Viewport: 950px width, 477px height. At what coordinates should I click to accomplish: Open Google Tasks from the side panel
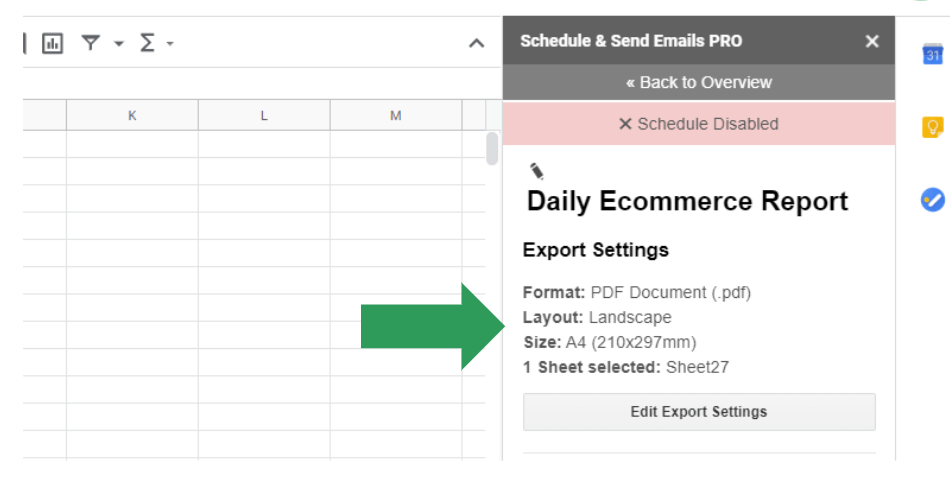pyautogui.click(x=932, y=200)
